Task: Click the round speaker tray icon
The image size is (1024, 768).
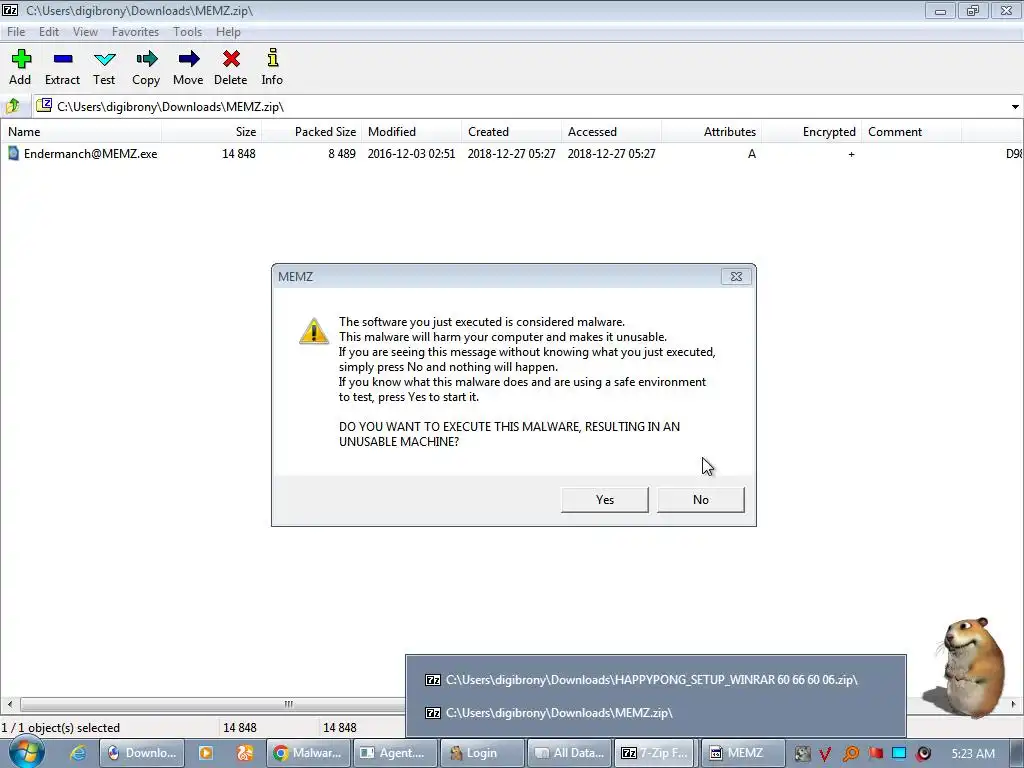Action: pos(923,754)
